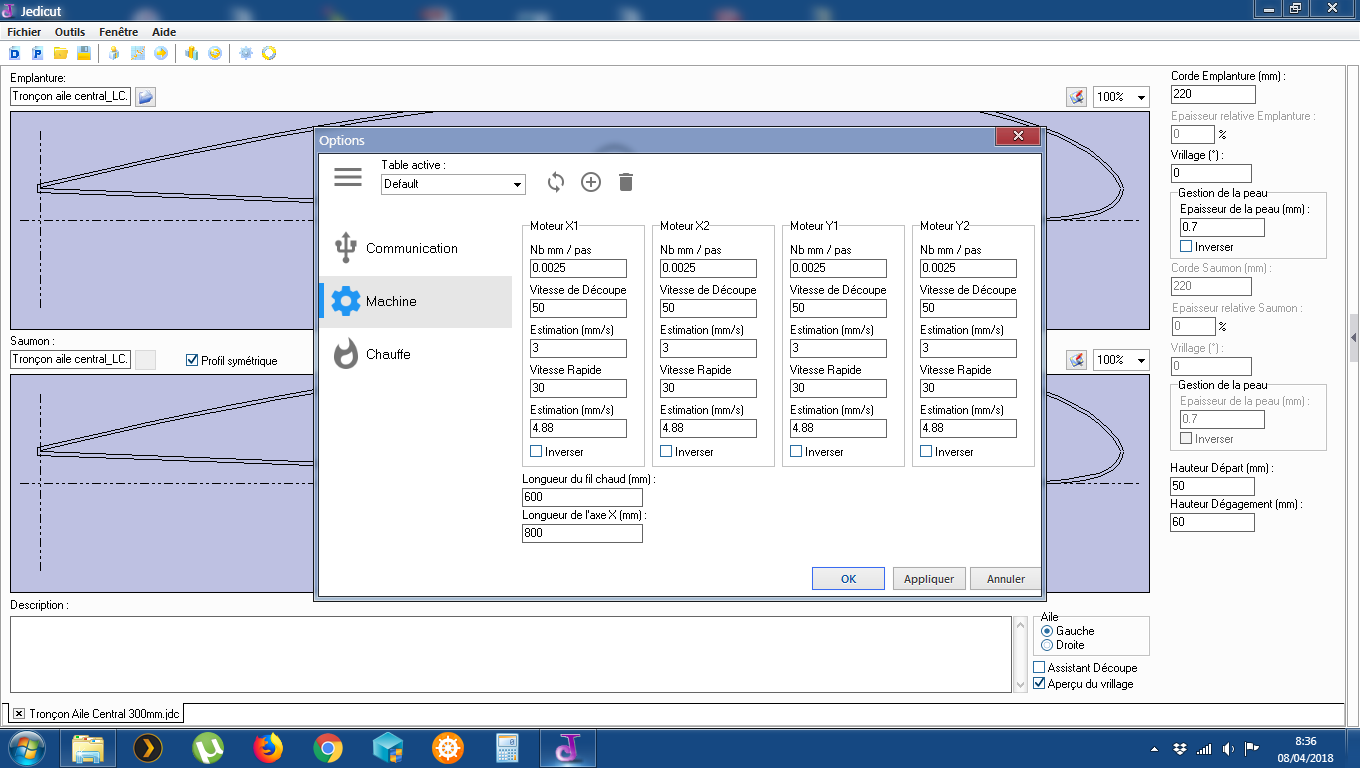This screenshot has width=1360, height=768.
Task: Tick the Assistant Découpe checkbox
Action: click(1039, 668)
